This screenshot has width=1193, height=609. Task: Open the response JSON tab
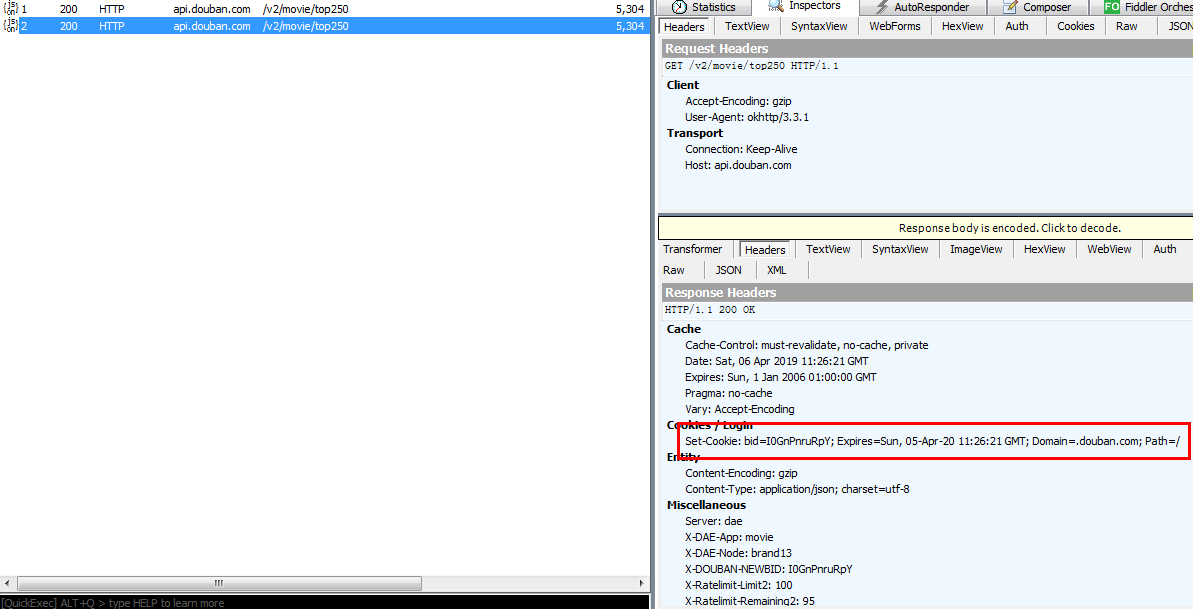[x=729, y=269]
